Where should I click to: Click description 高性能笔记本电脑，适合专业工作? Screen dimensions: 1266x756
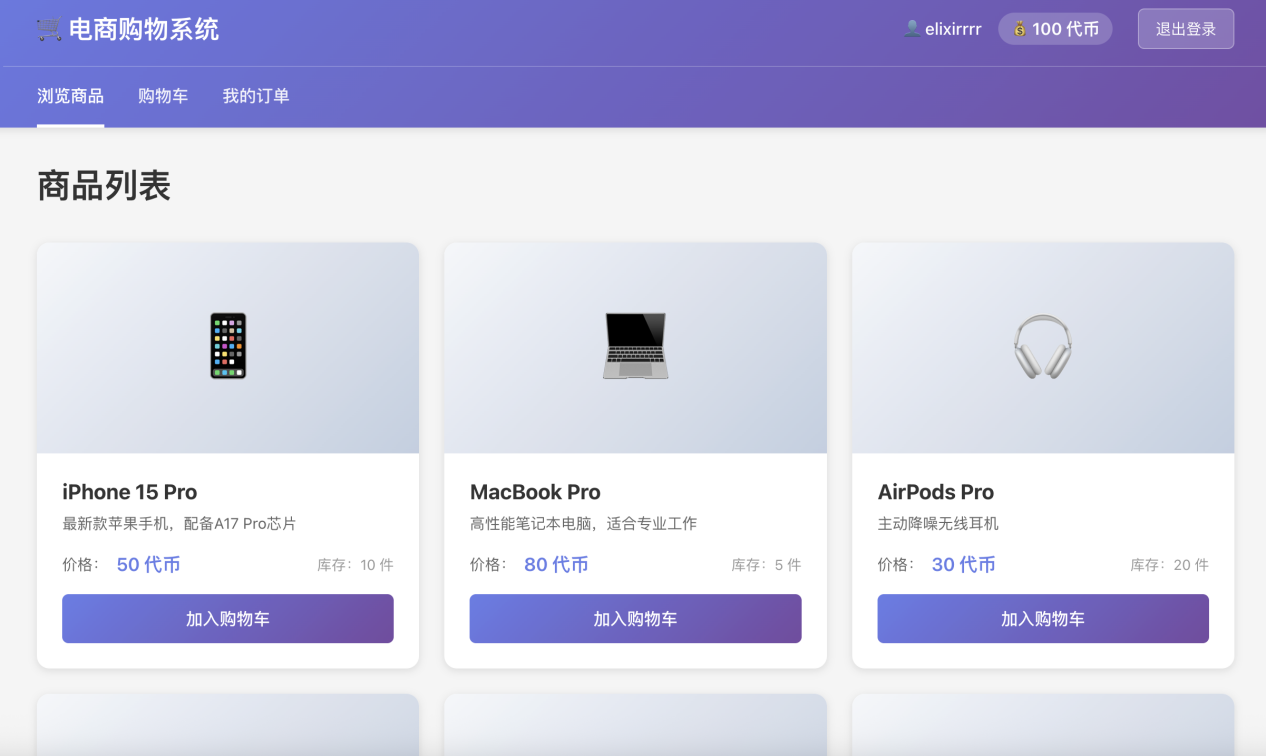584,524
